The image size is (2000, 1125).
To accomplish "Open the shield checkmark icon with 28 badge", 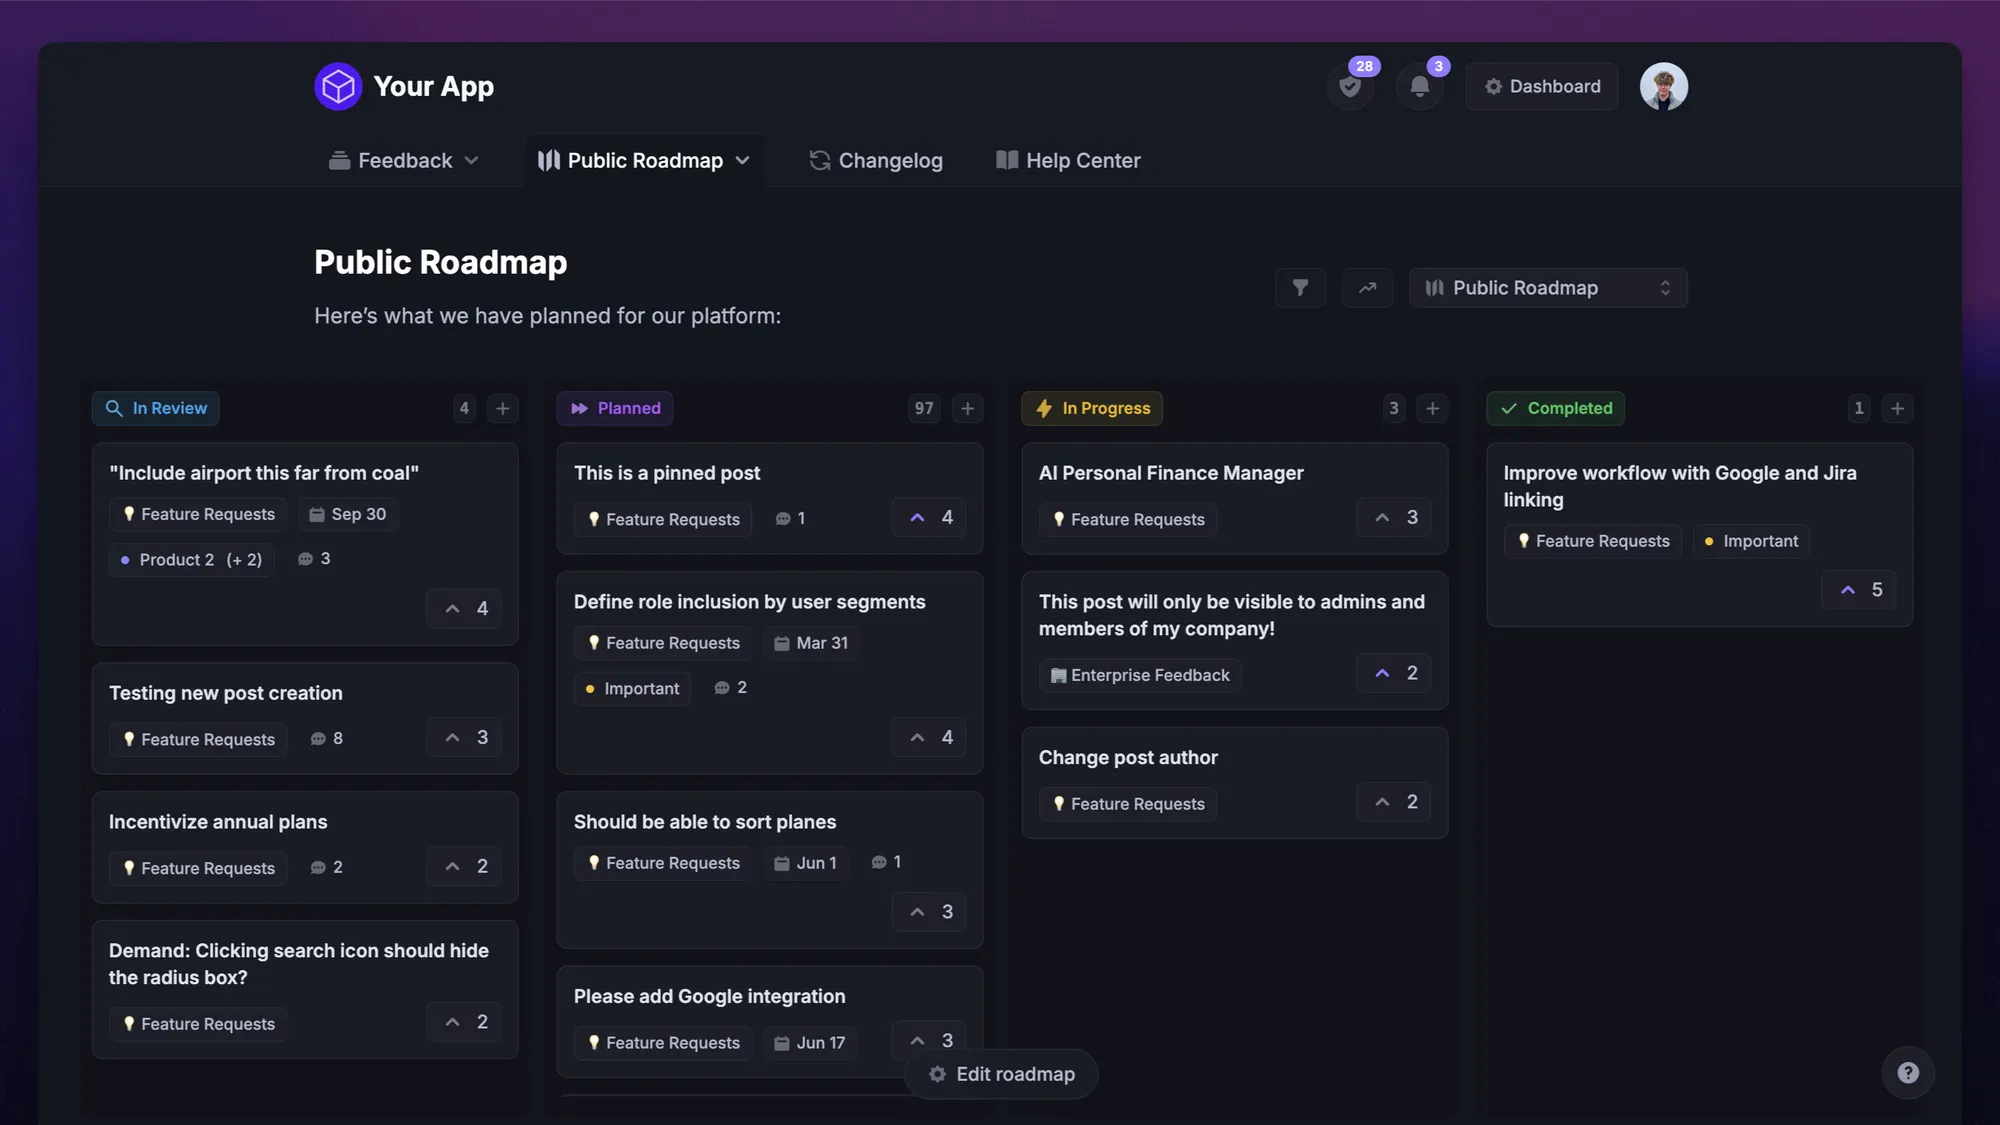I will pos(1350,87).
